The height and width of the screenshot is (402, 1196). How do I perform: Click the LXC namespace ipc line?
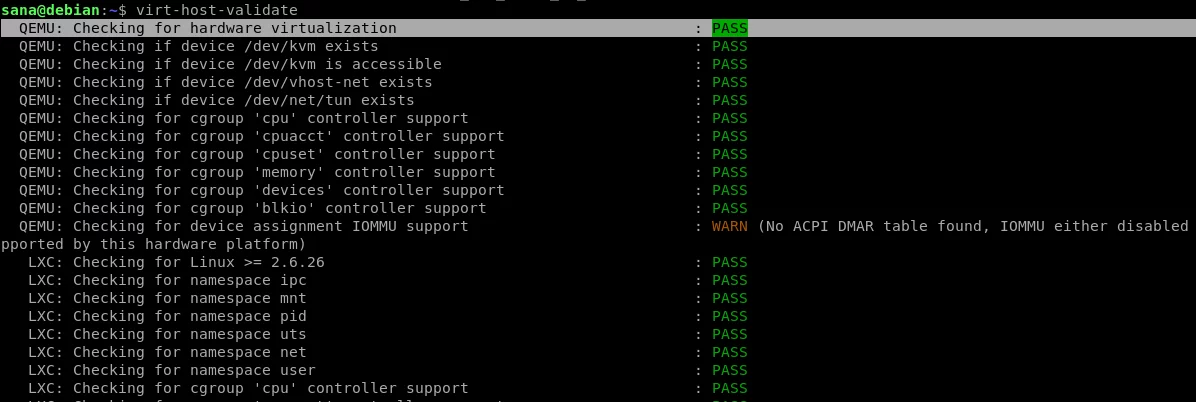click(167, 280)
